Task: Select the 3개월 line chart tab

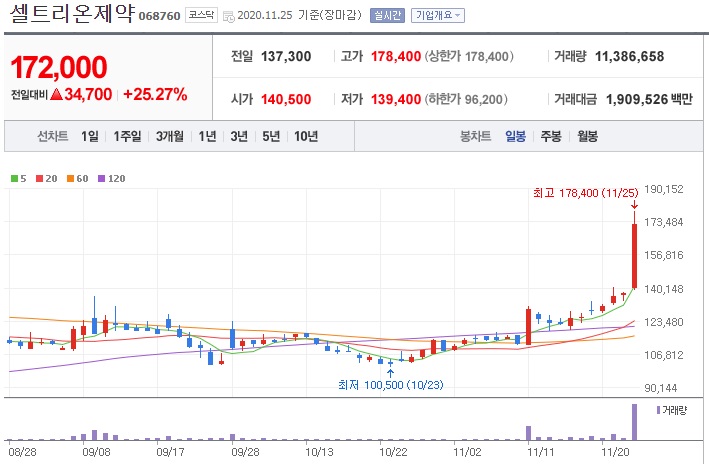Action: pos(170,136)
